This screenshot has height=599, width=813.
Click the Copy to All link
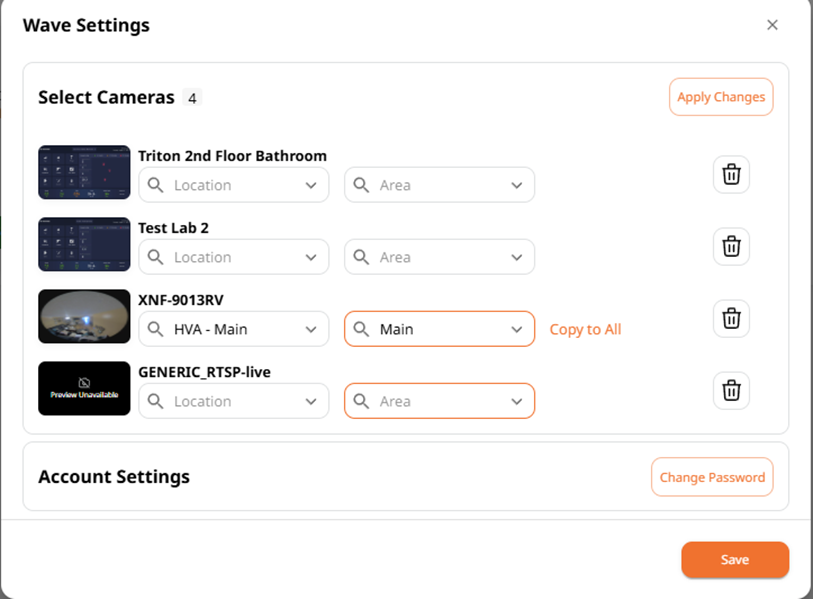(x=585, y=329)
